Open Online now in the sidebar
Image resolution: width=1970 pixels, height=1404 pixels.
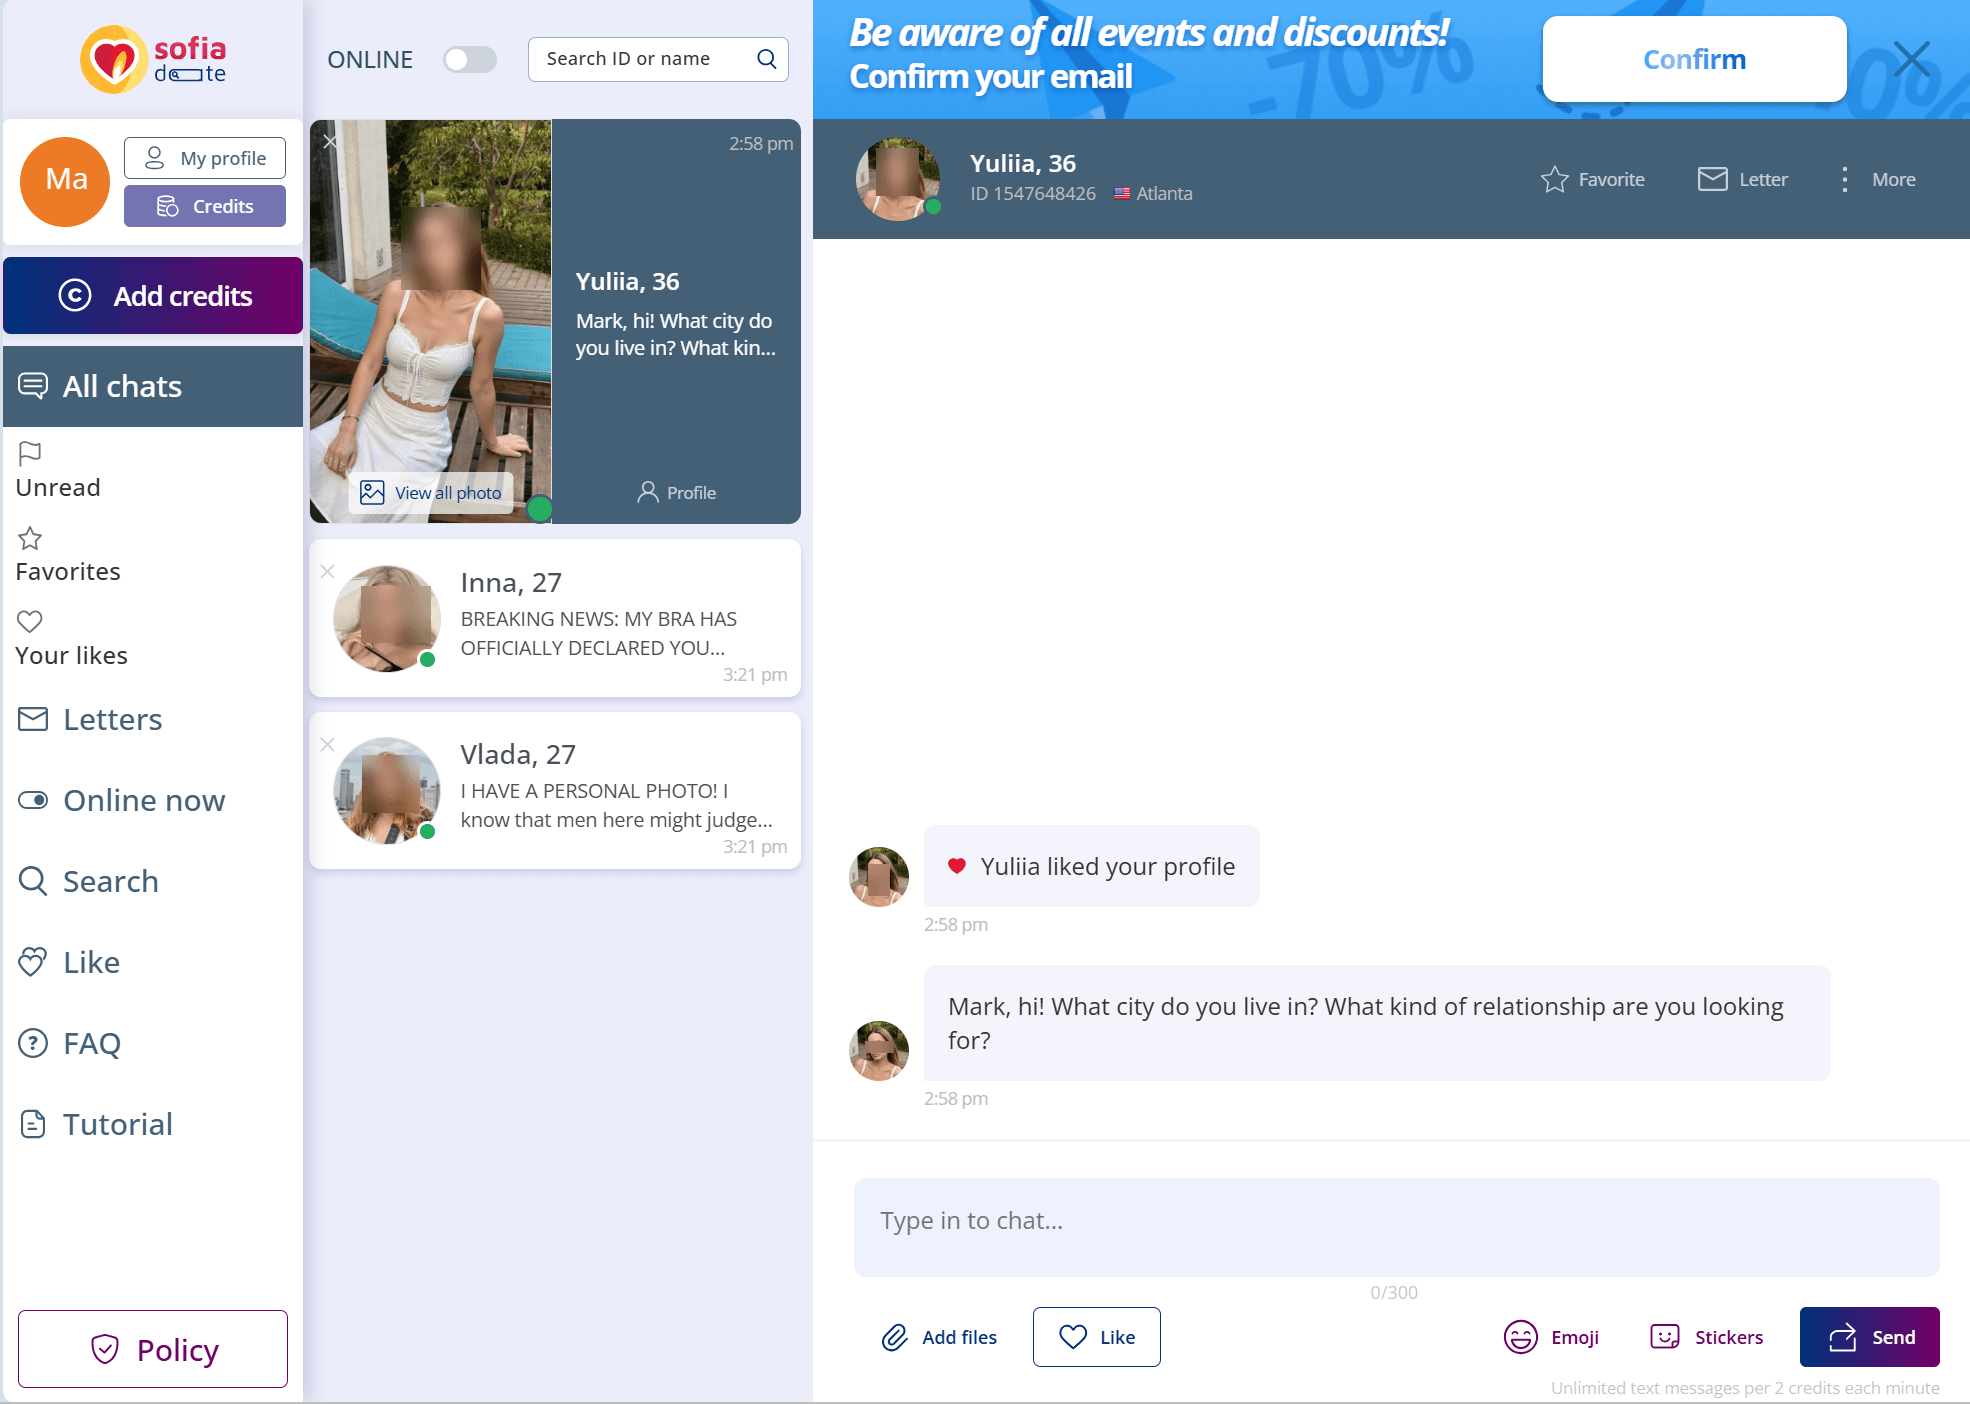[122, 800]
